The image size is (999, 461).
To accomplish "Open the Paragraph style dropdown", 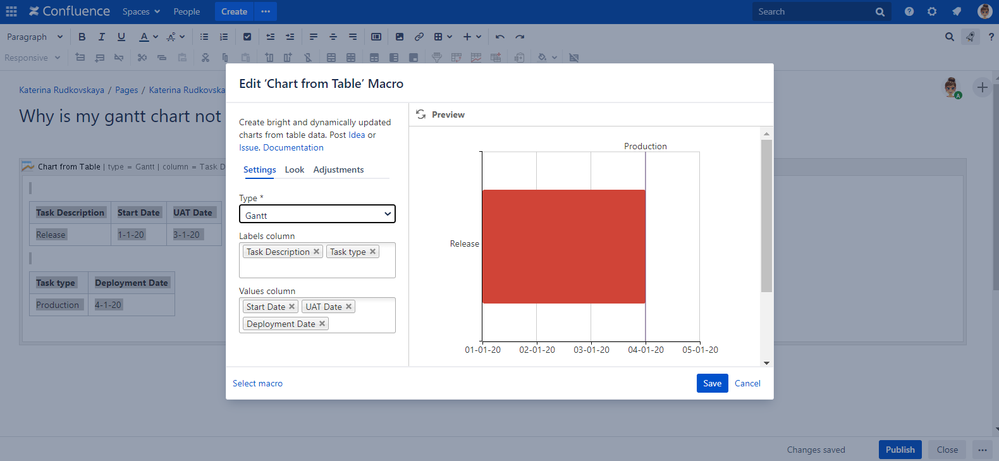I will [x=35, y=37].
